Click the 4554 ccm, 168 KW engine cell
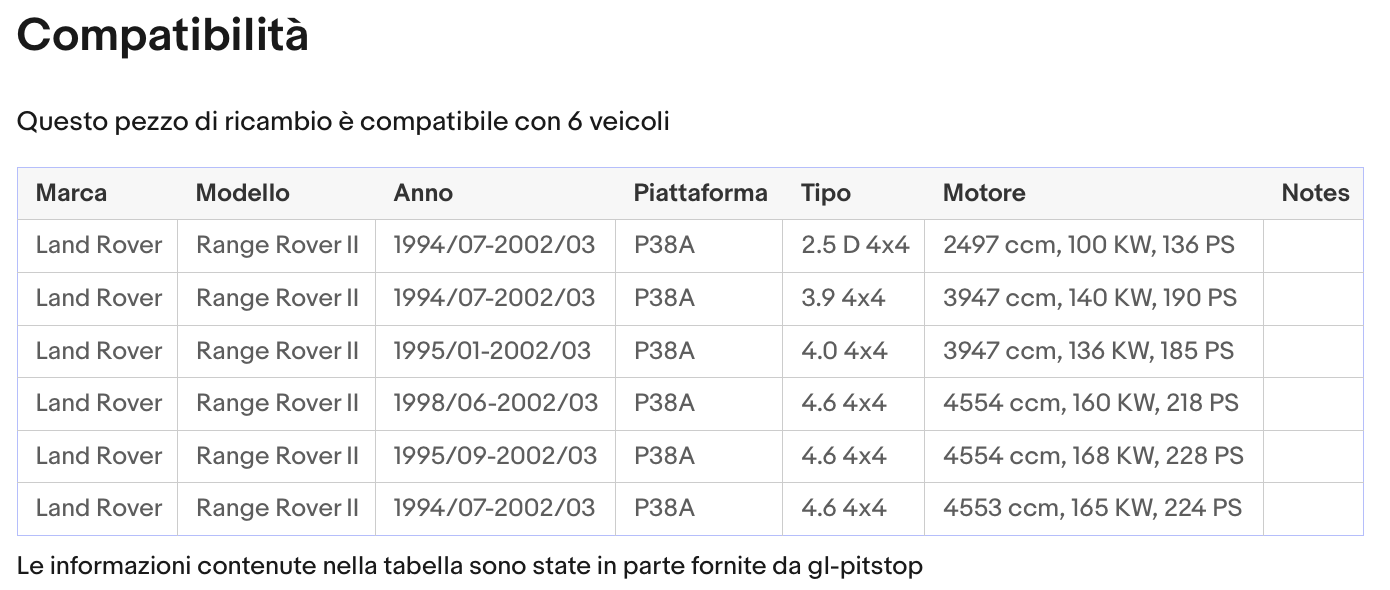 coord(1093,456)
